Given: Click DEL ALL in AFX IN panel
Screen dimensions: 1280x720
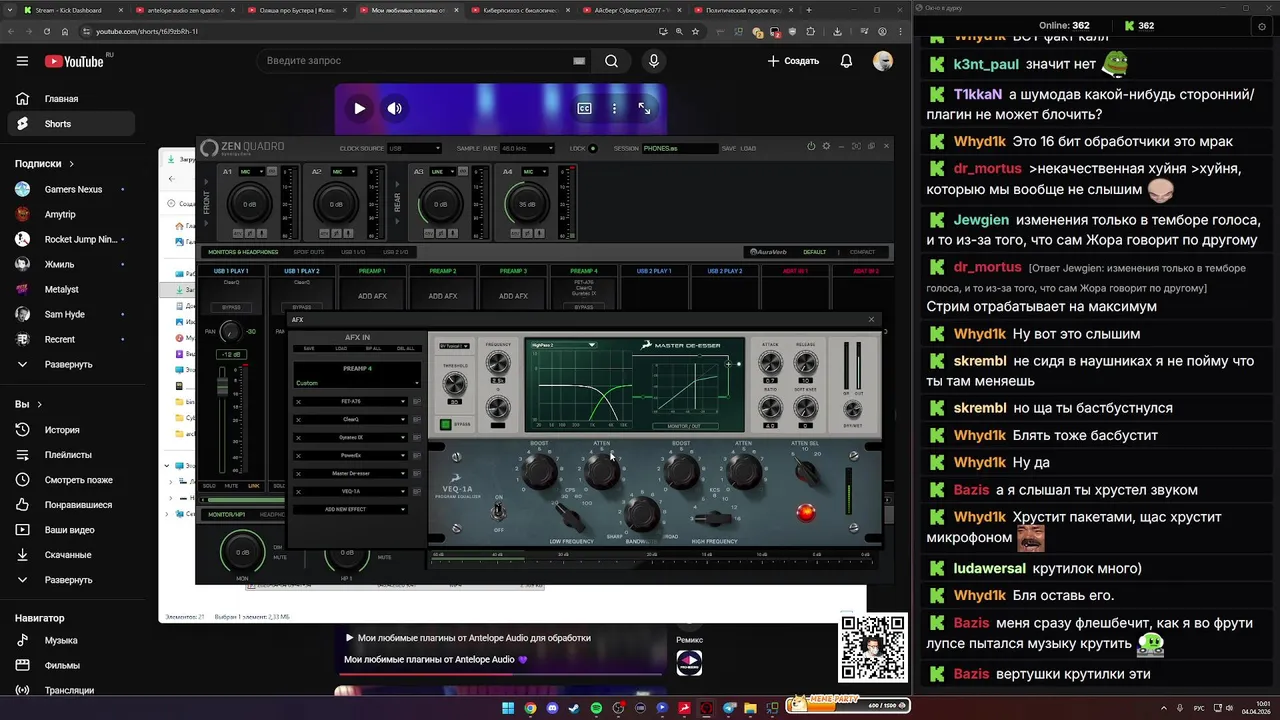Looking at the screenshot, I should (x=406, y=348).
